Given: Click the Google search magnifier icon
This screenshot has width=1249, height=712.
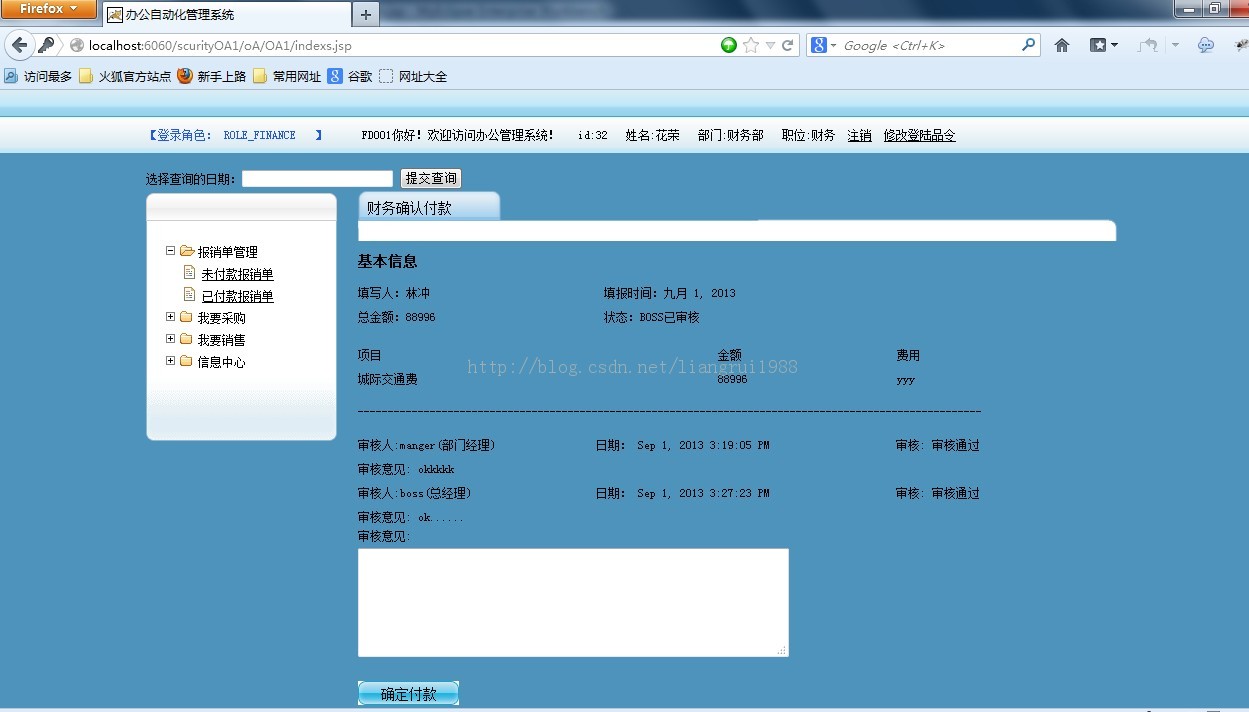Looking at the screenshot, I should pos(1029,45).
